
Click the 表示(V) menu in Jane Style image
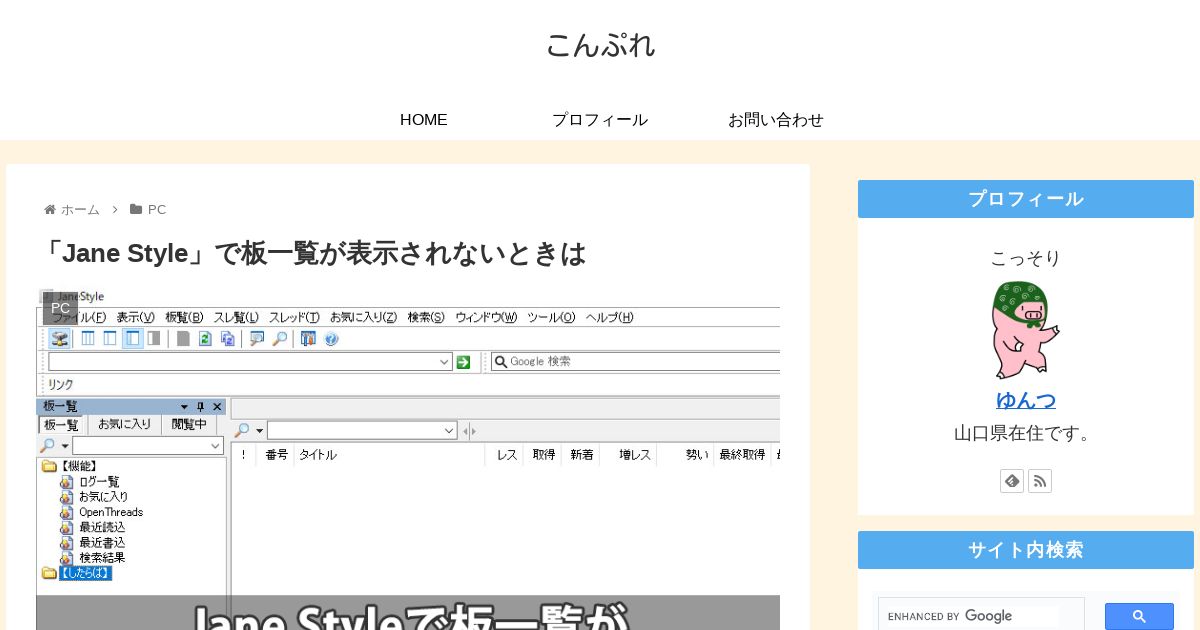point(135,317)
